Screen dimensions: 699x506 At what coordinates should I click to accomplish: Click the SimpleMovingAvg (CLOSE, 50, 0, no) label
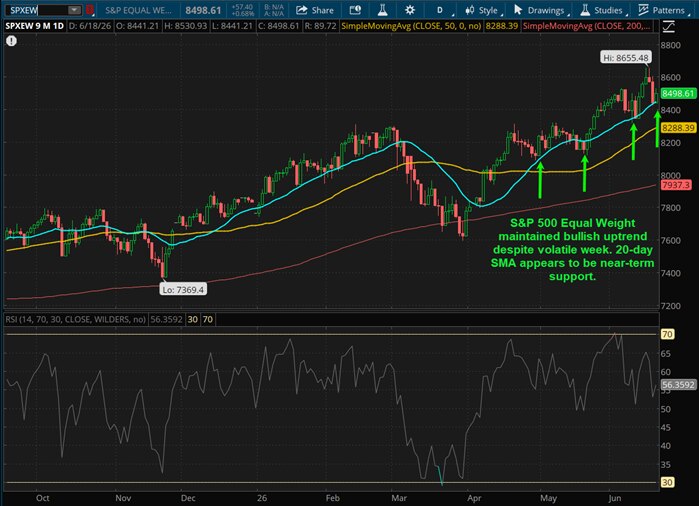pos(411,26)
